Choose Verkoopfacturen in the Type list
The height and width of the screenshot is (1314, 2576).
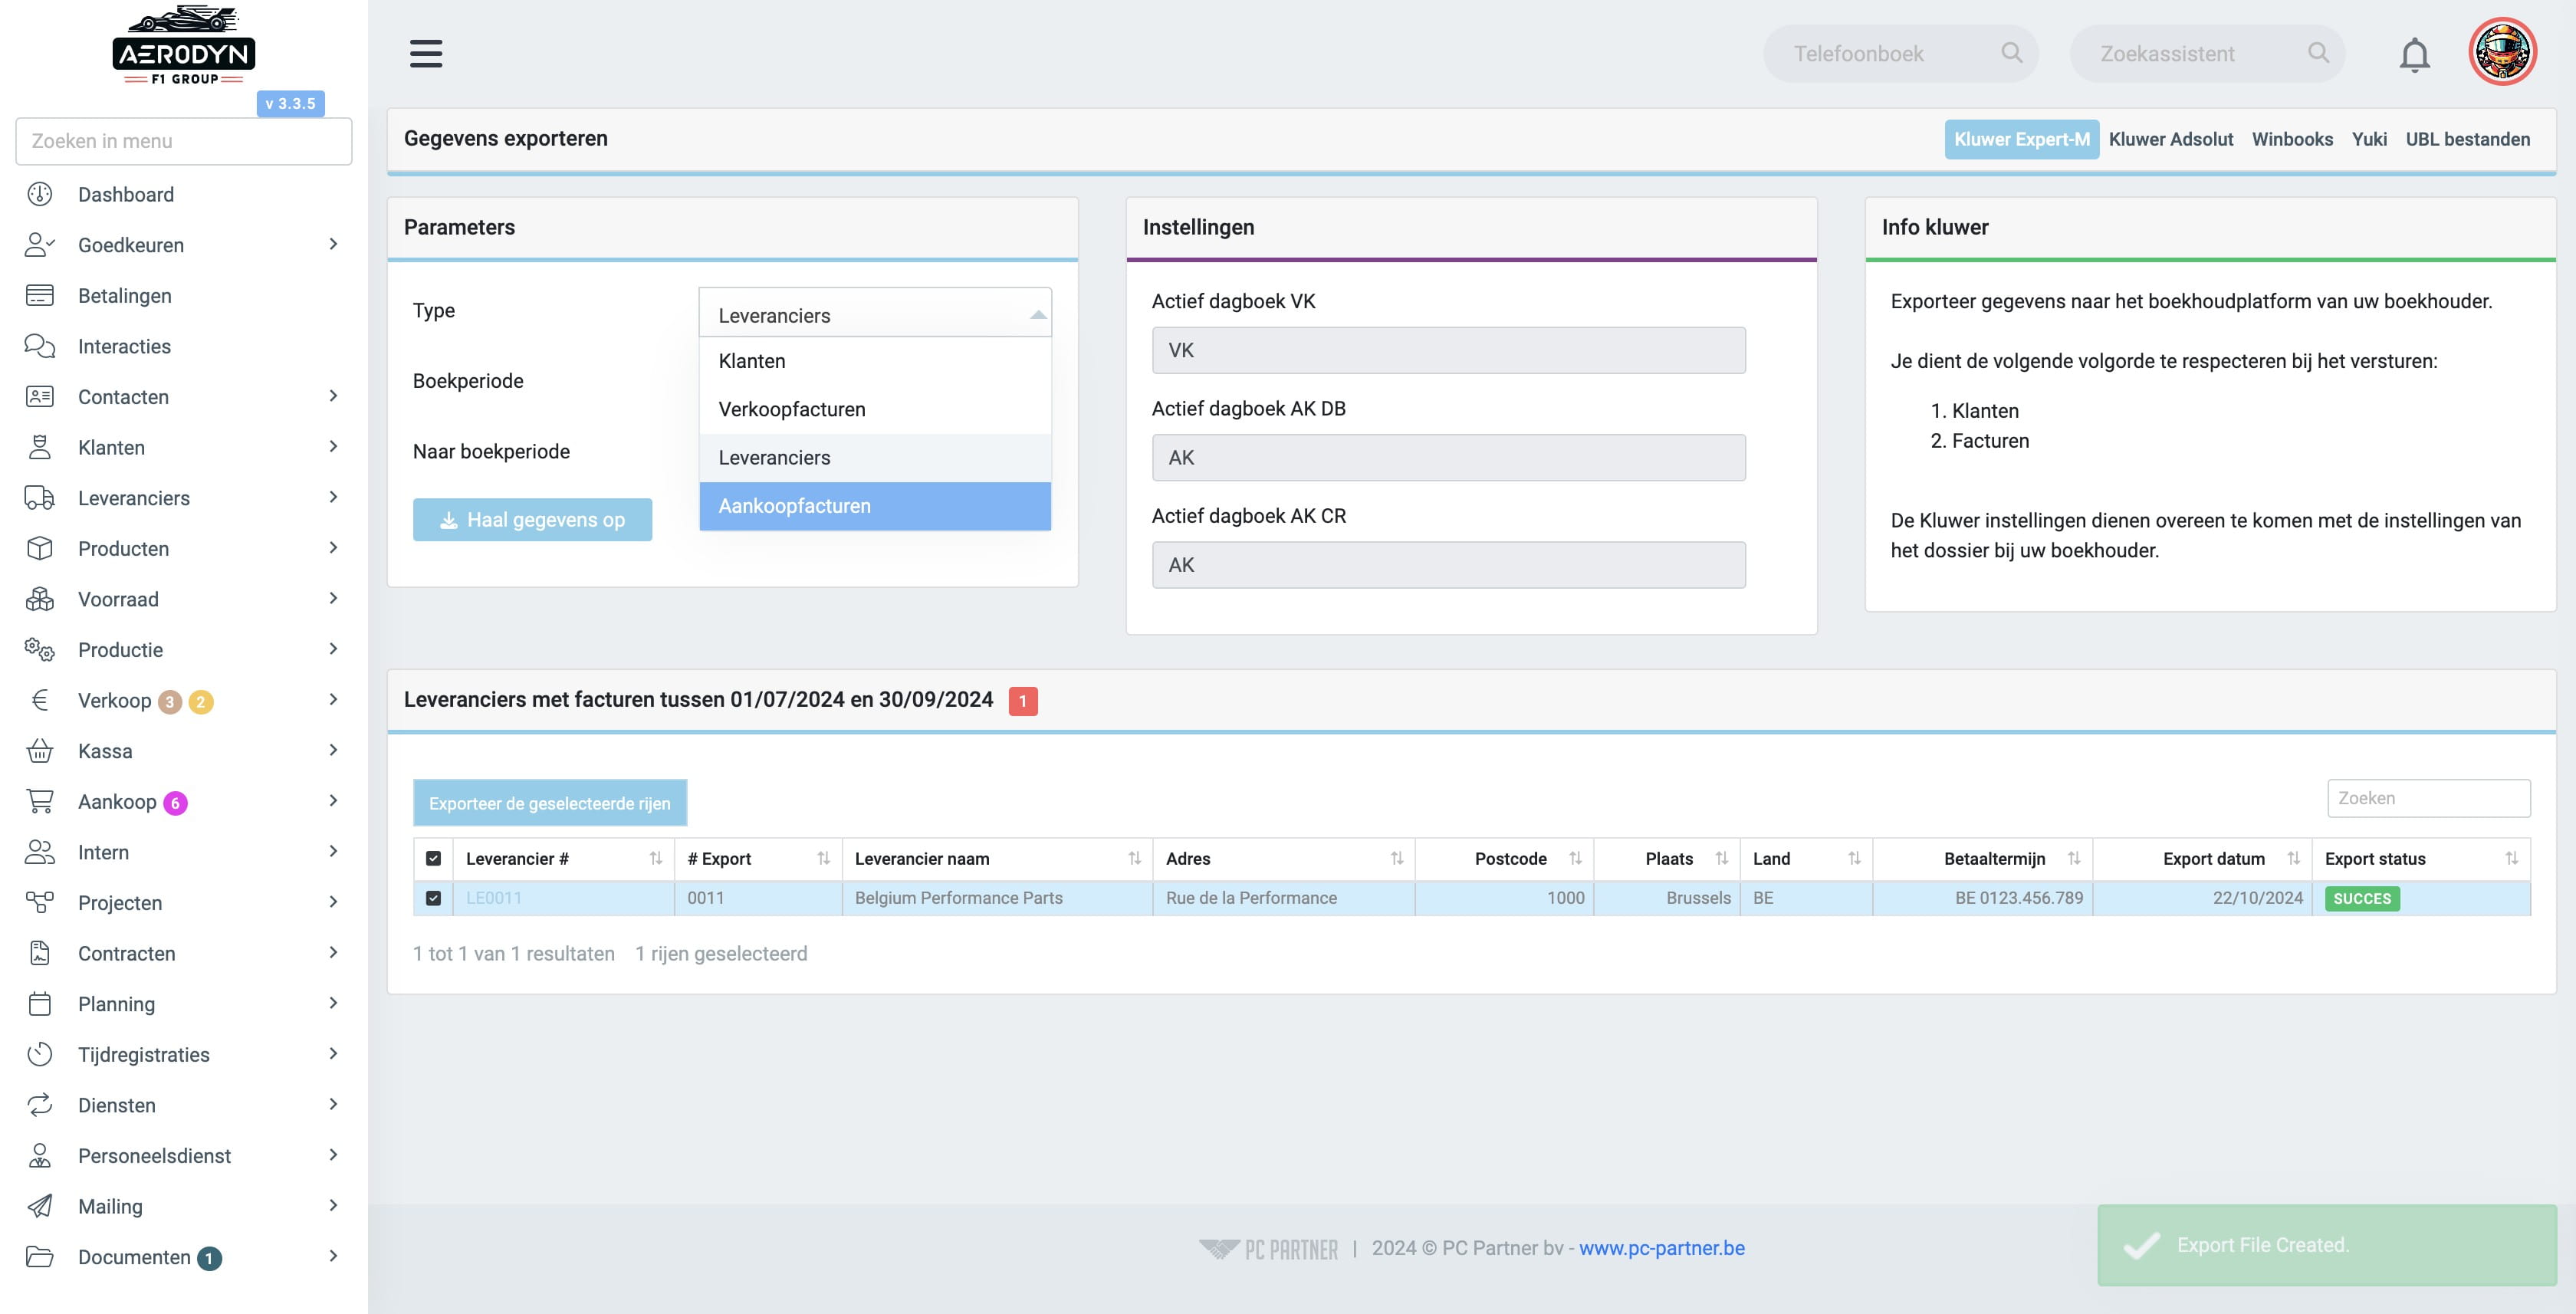tap(875, 409)
